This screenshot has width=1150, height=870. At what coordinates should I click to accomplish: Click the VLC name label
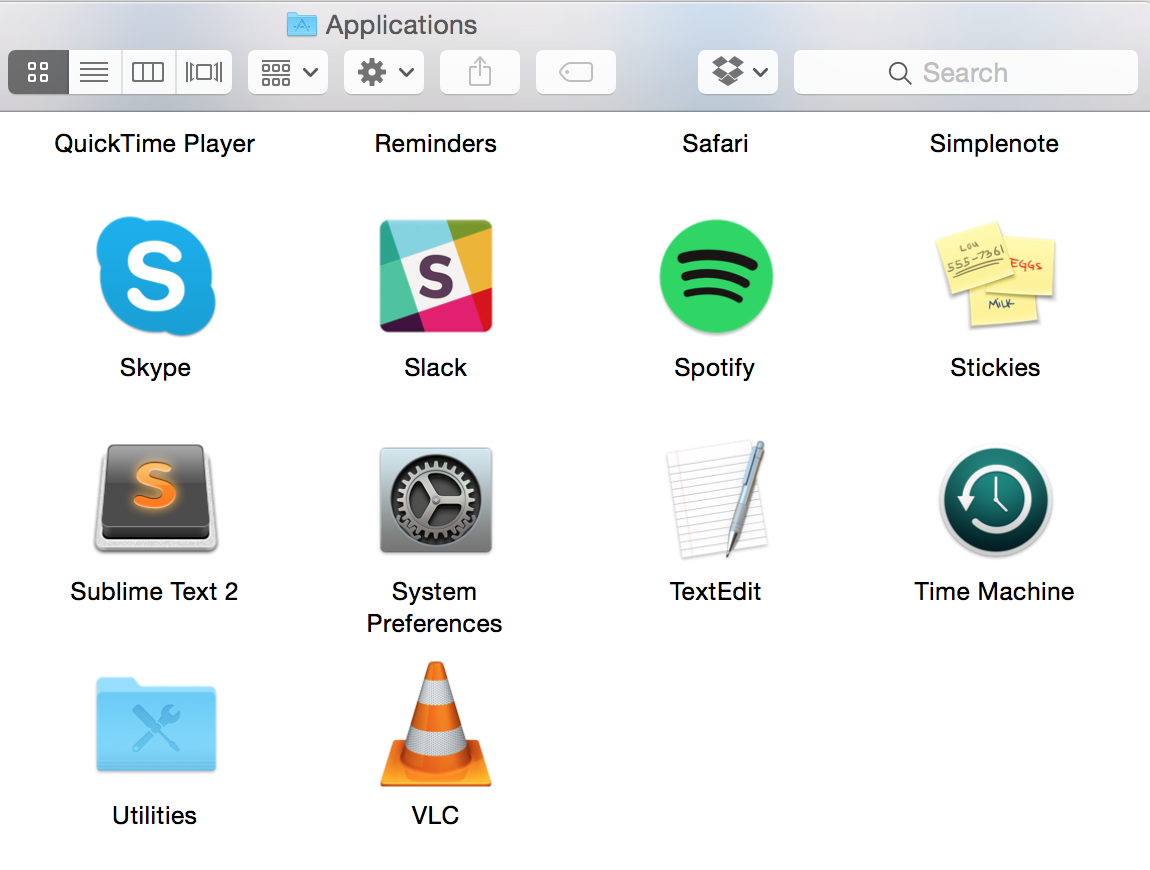click(x=436, y=815)
